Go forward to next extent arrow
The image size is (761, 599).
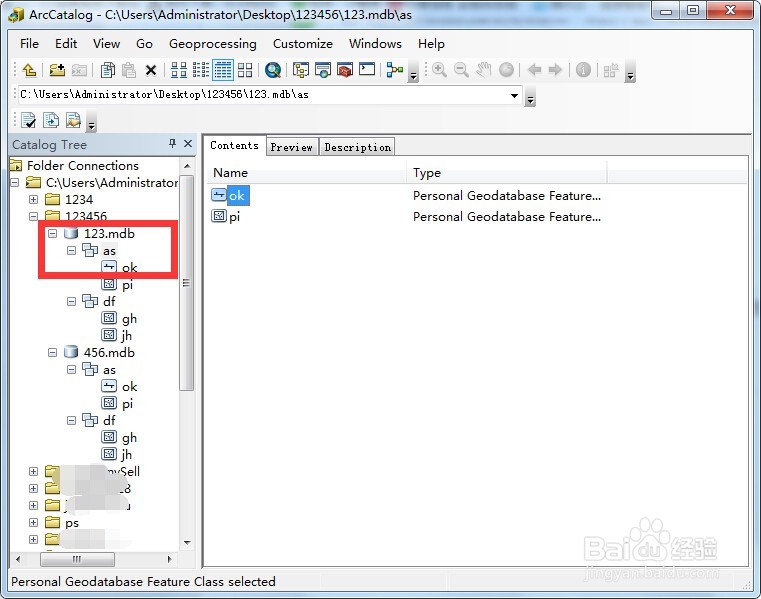tap(555, 70)
